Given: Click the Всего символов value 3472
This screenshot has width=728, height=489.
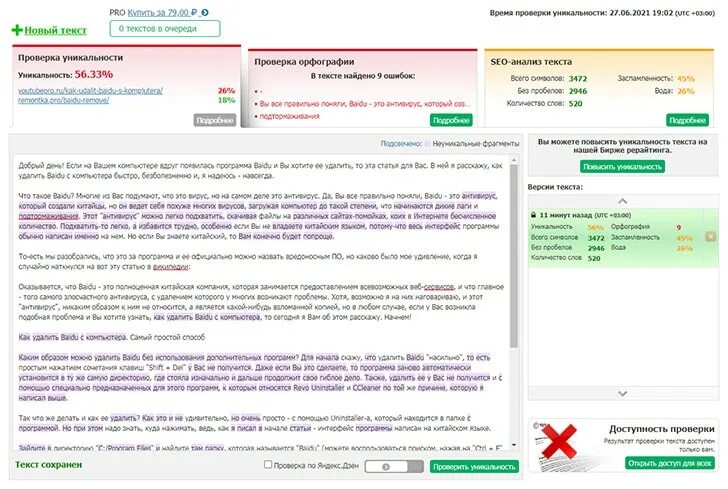Looking at the screenshot, I should 578,78.
